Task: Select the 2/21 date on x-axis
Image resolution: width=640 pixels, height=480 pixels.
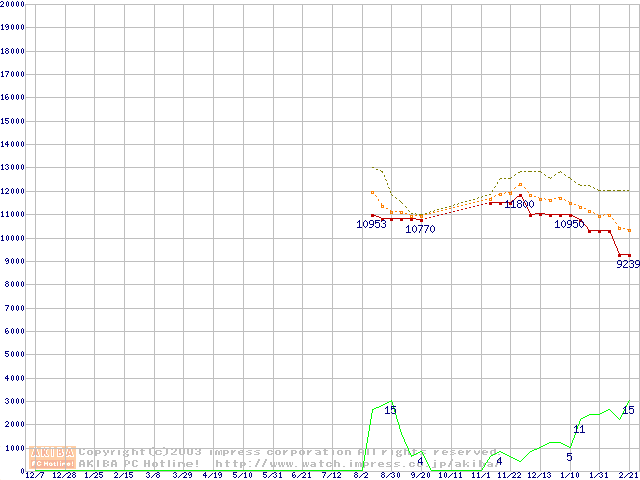Action: [627, 475]
